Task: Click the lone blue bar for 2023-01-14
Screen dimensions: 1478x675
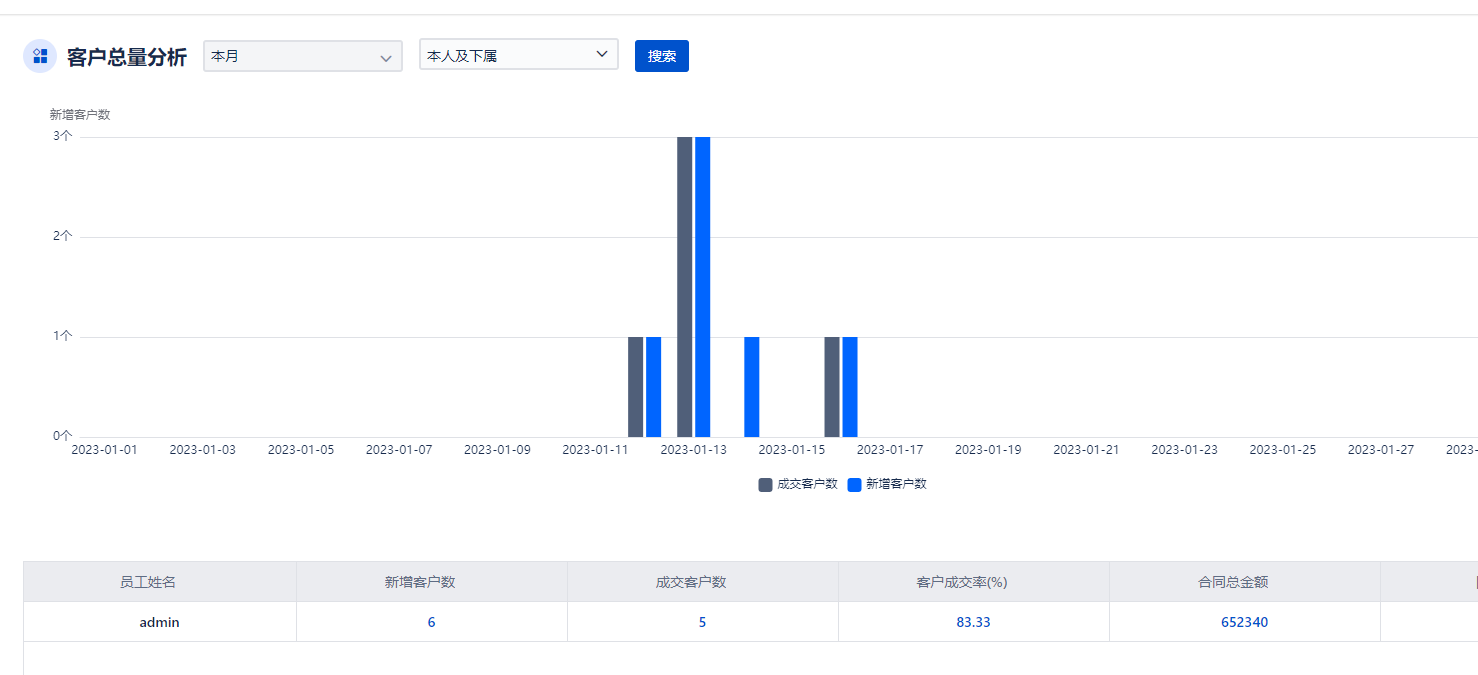Action: pos(751,387)
